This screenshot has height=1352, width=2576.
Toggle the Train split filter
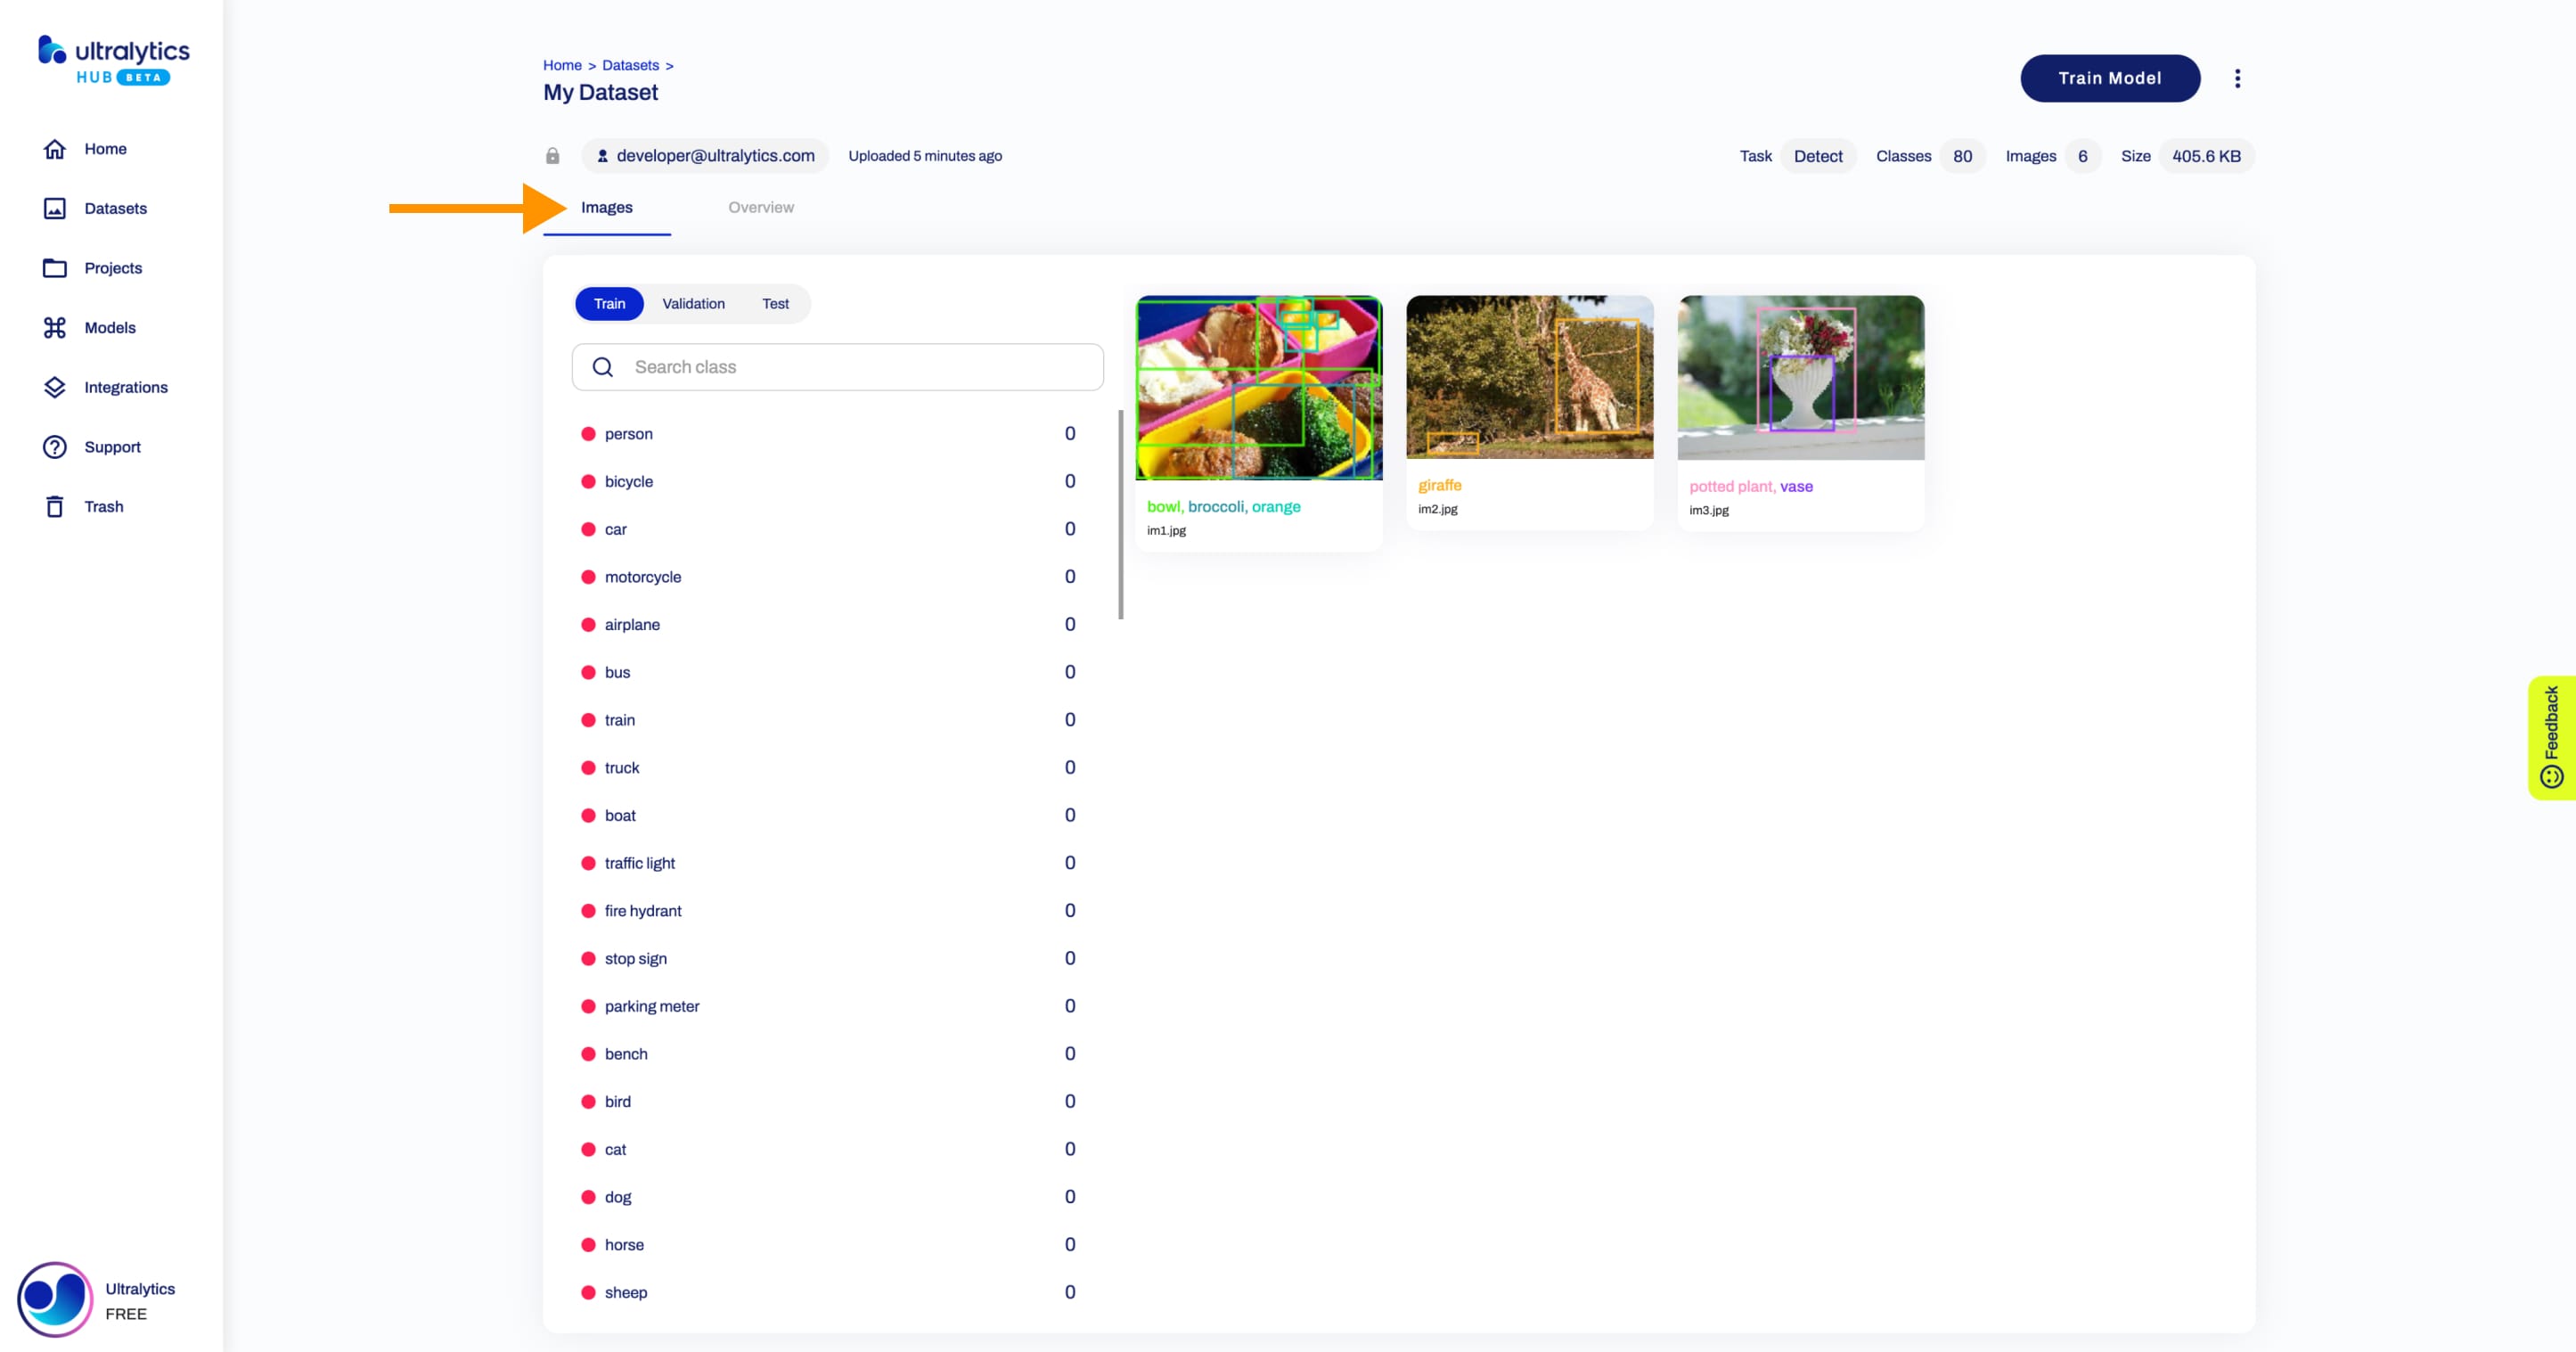609,304
